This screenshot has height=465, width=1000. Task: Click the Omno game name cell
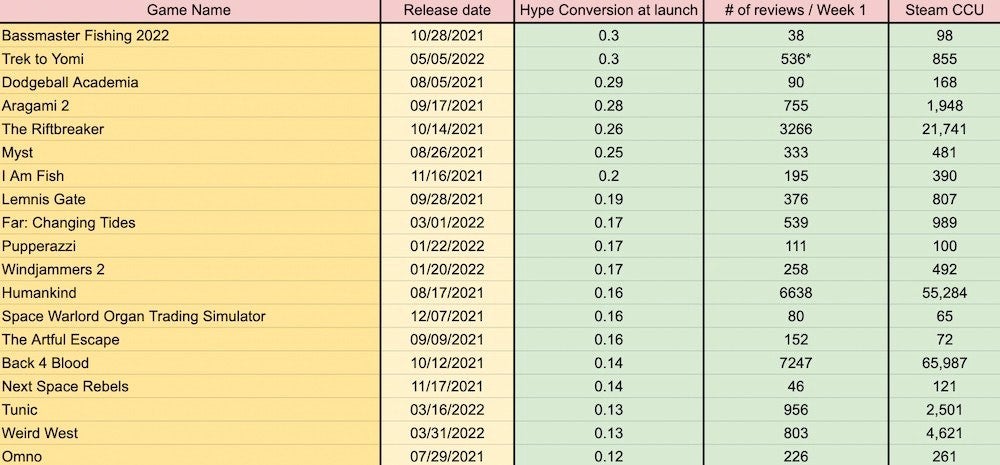[190, 455]
